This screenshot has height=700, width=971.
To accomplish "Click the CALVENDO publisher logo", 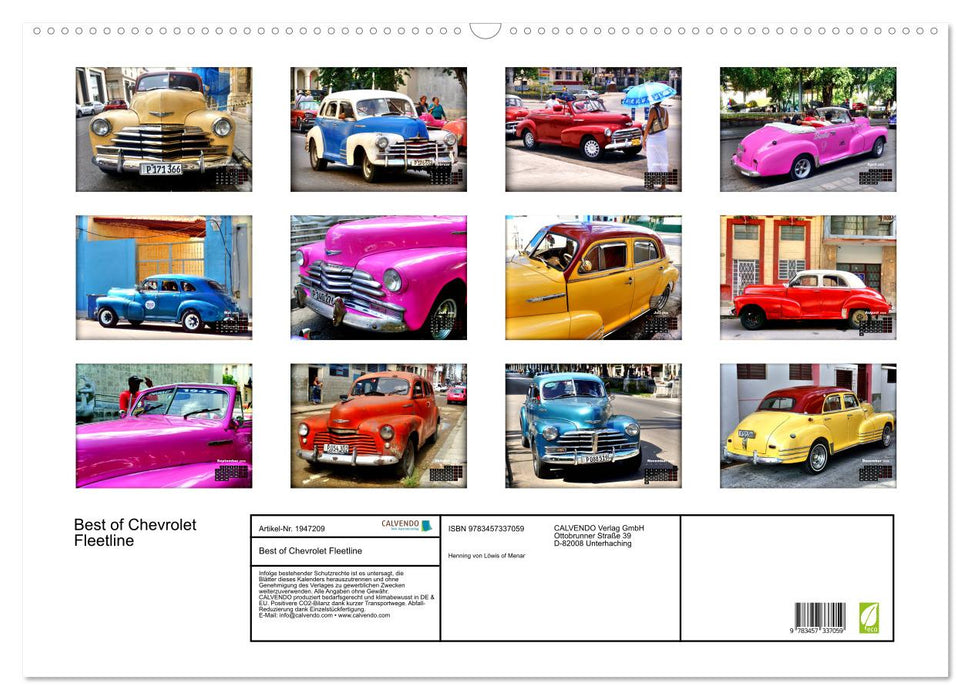I will [398, 524].
